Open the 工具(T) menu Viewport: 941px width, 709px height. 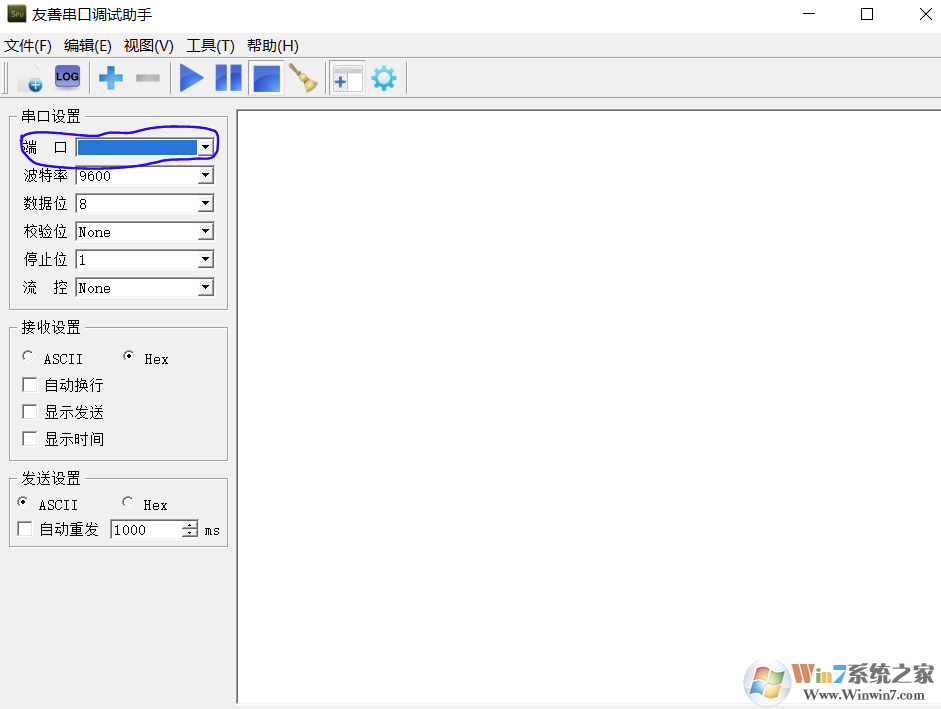(210, 46)
